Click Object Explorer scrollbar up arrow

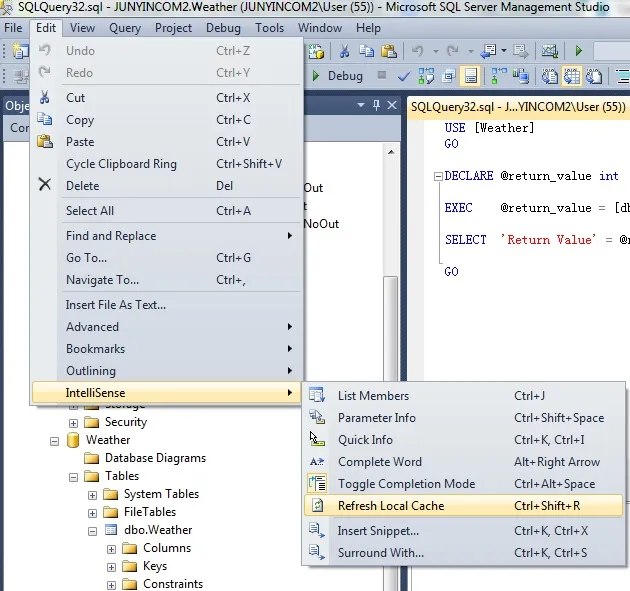coord(391,152)
